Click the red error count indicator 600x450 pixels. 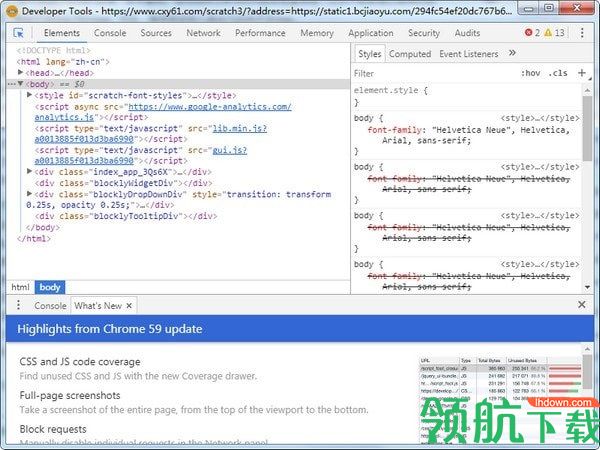point(532,33)
